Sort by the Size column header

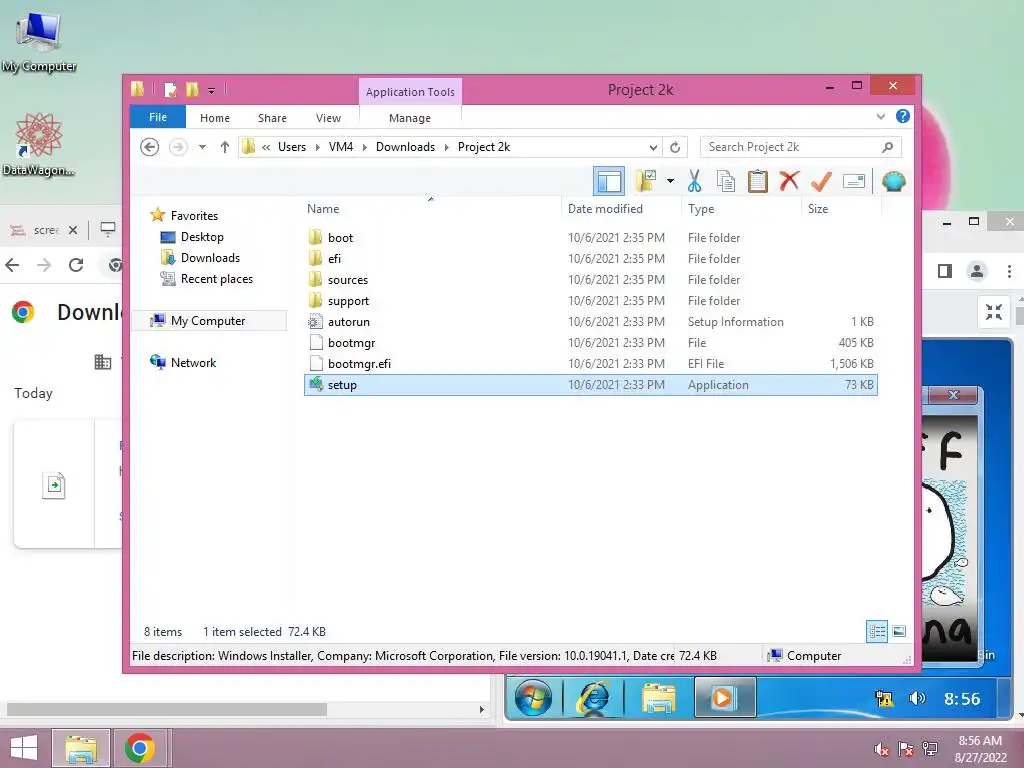(x=841, y=209)
